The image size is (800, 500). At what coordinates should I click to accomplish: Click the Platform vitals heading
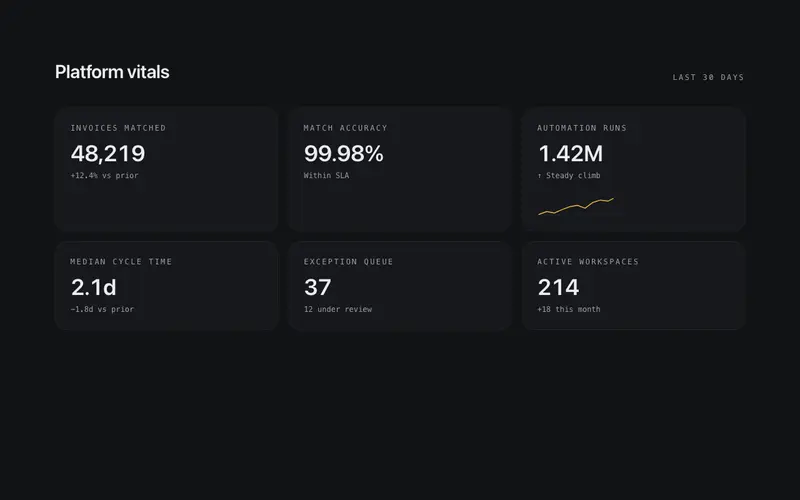[112, 72]
